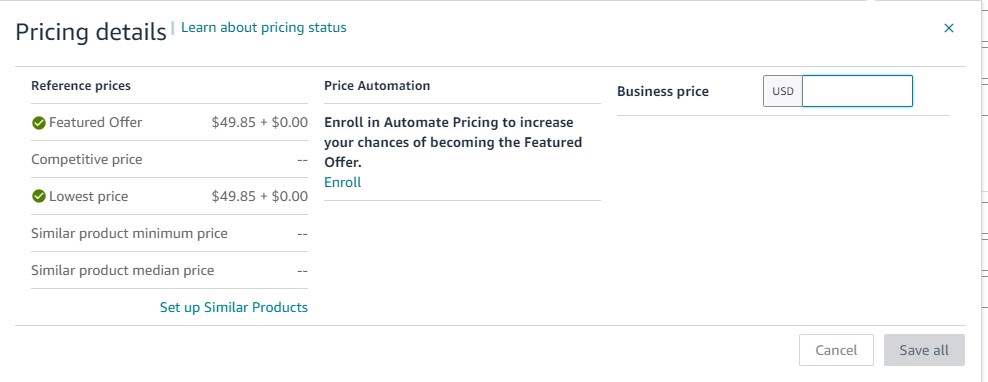Click the USD currency prefix label
Screen dimensions: 988x382
click(x=783, y=91)
